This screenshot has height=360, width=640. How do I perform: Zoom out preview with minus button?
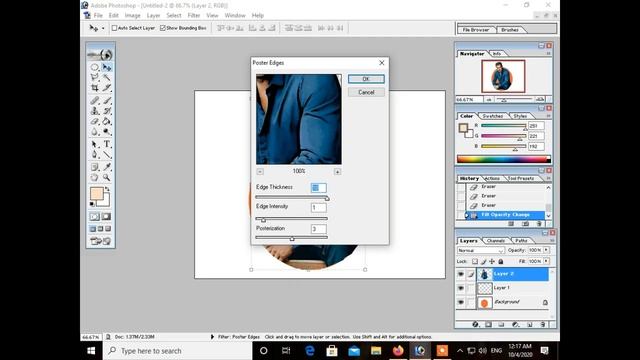point(260,172)
